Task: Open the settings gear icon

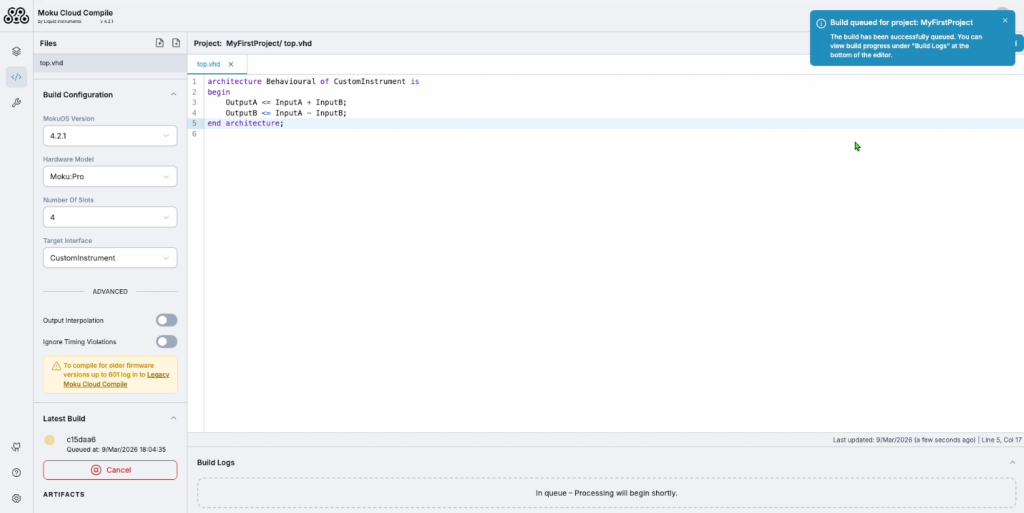Action: click(16, 498)
